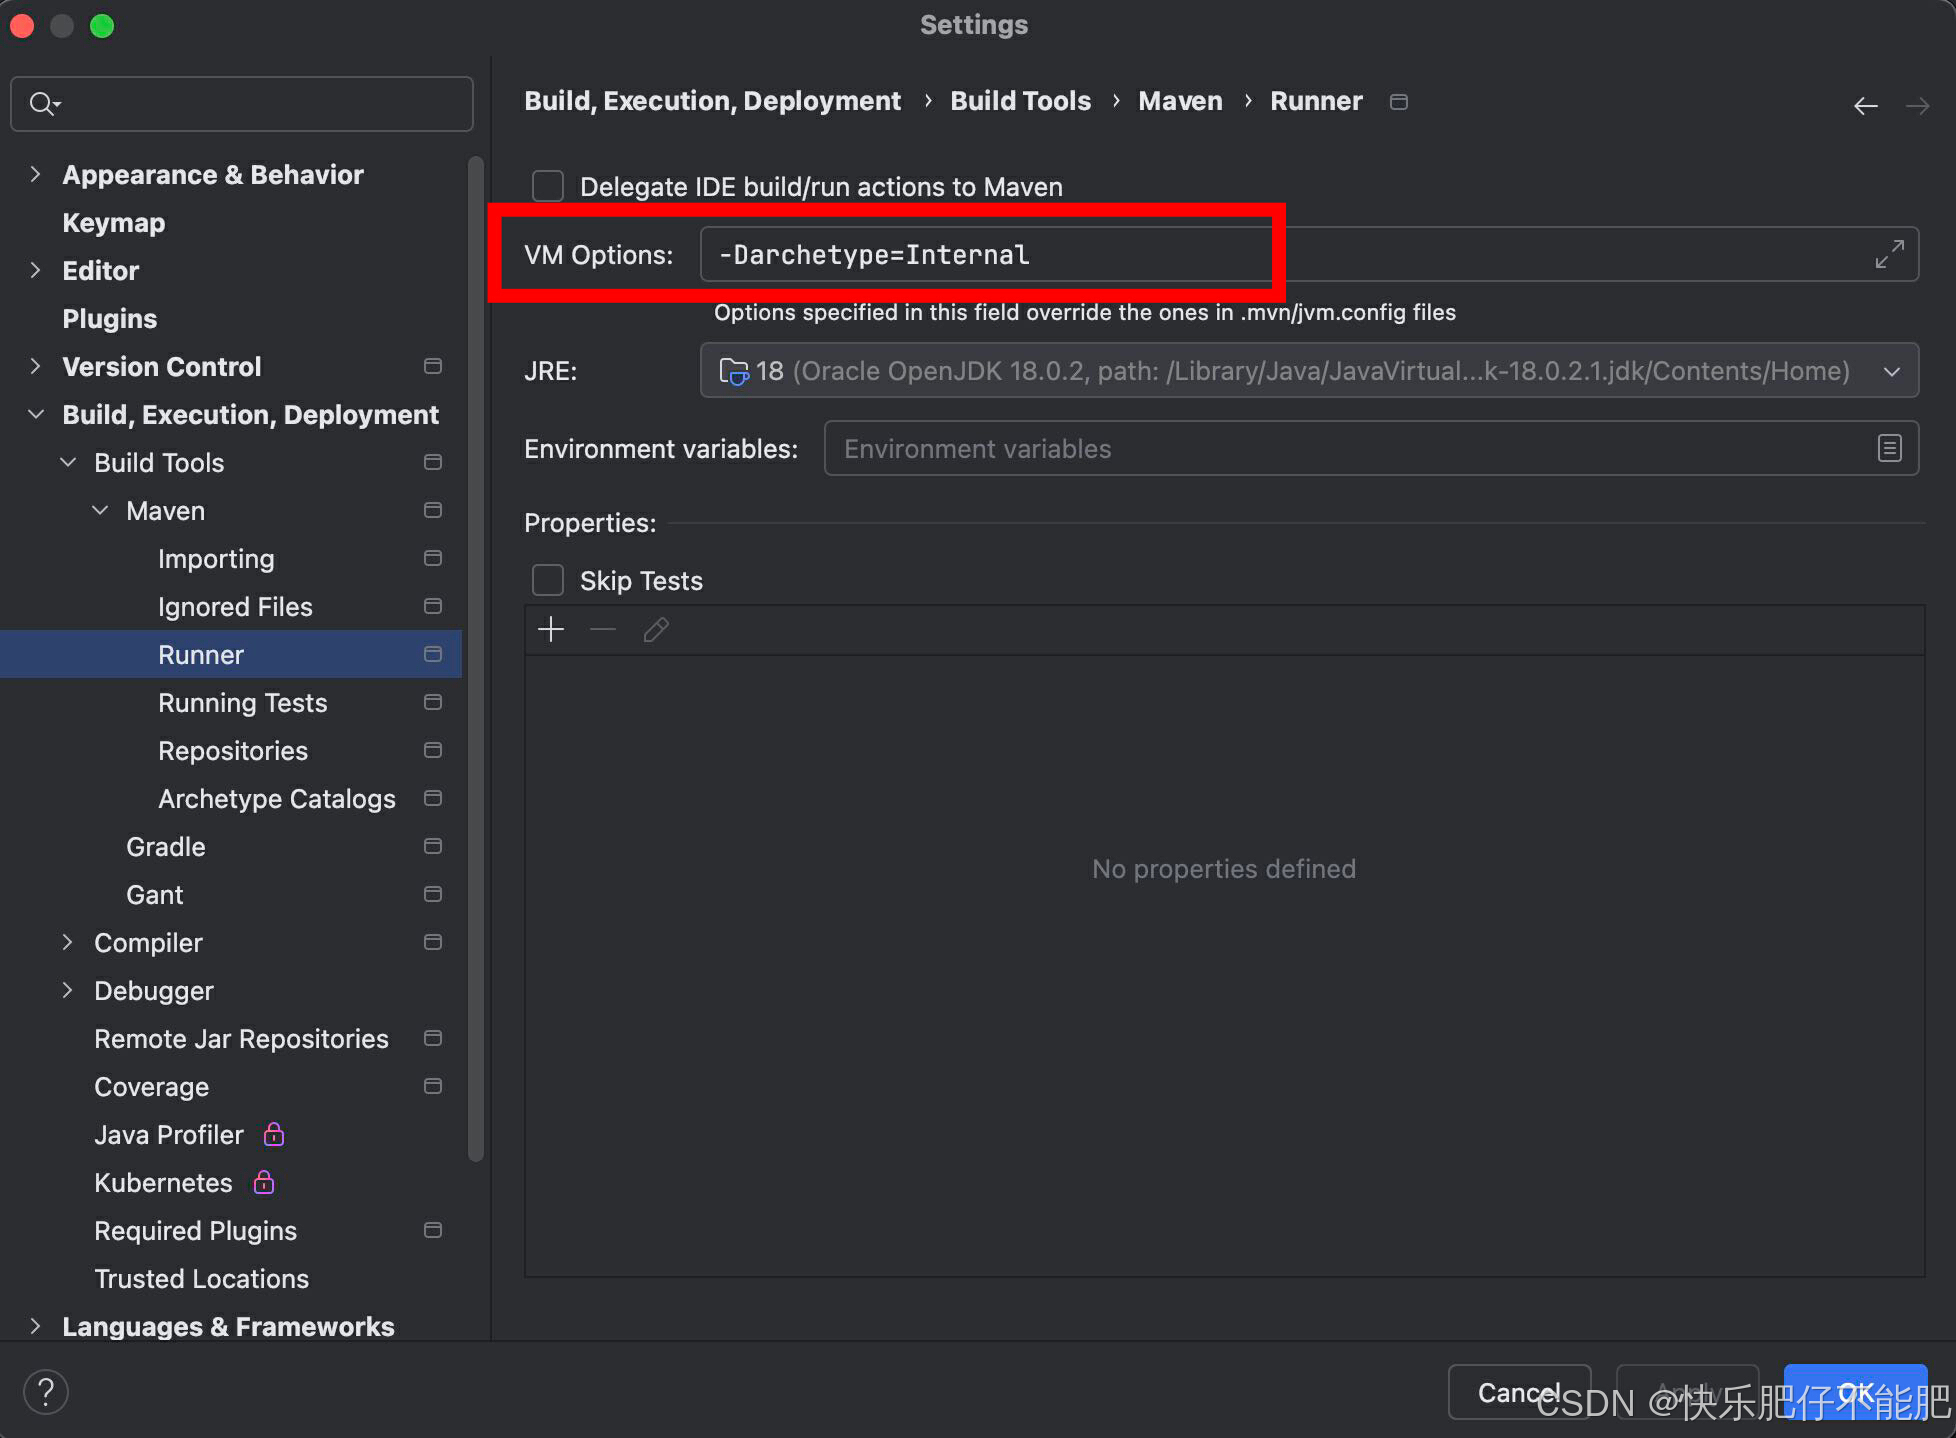The height and width of the screenshot is (1438, 1956).
Task: Toggle the Skip Tests checkbox
Action: [x=548, y=580]
